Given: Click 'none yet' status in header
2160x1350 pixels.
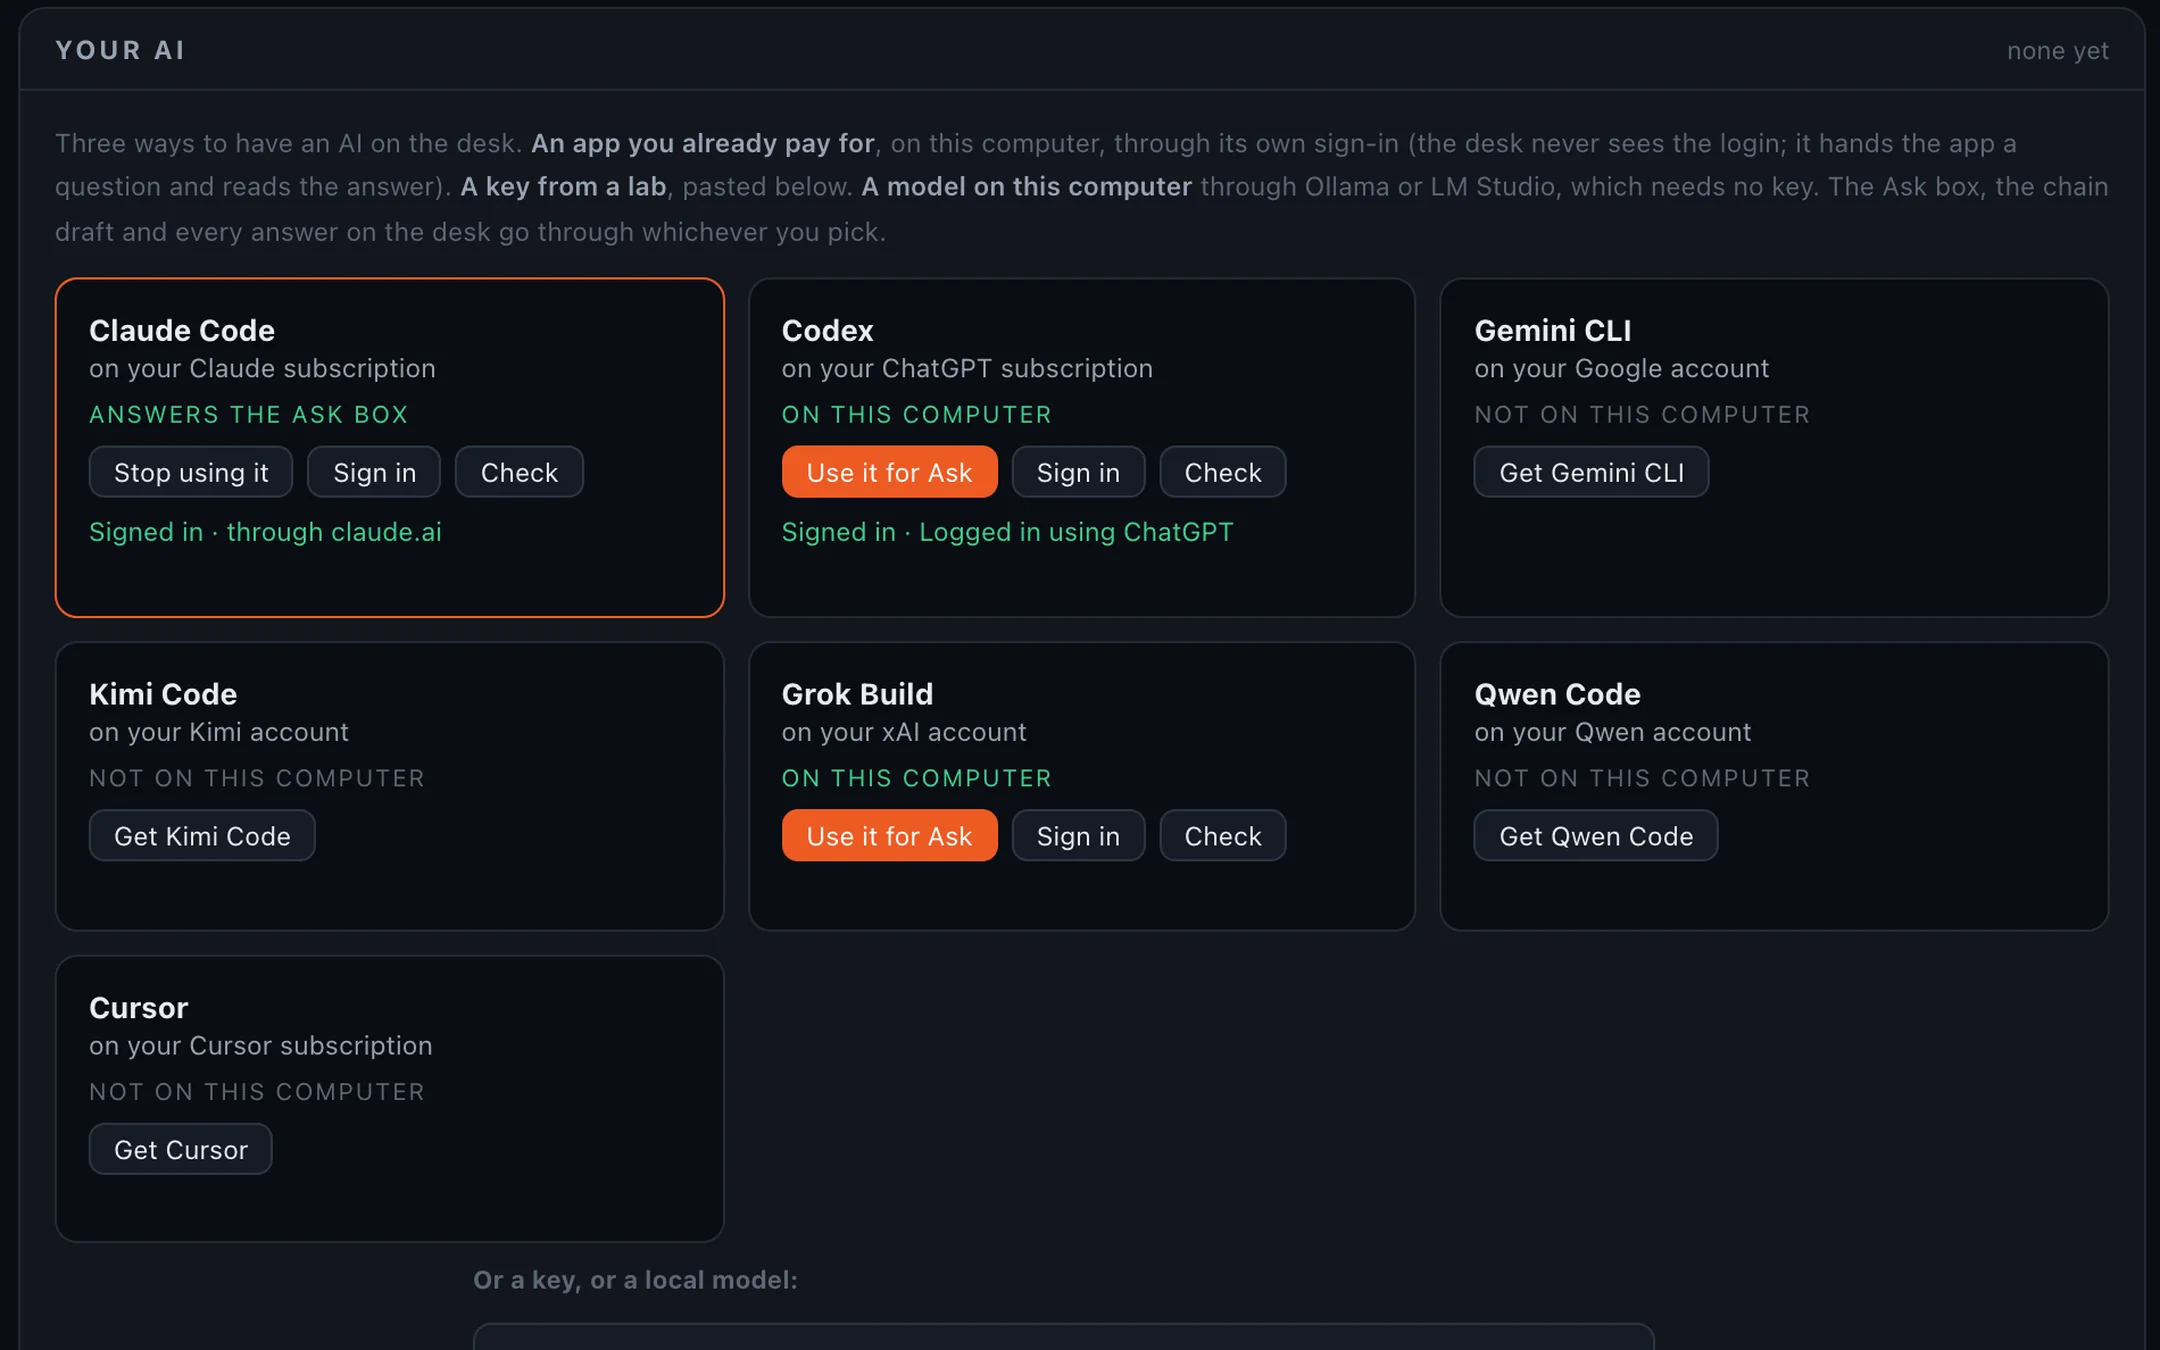Looking at the screenshot, I should [x=2057, y=50].
